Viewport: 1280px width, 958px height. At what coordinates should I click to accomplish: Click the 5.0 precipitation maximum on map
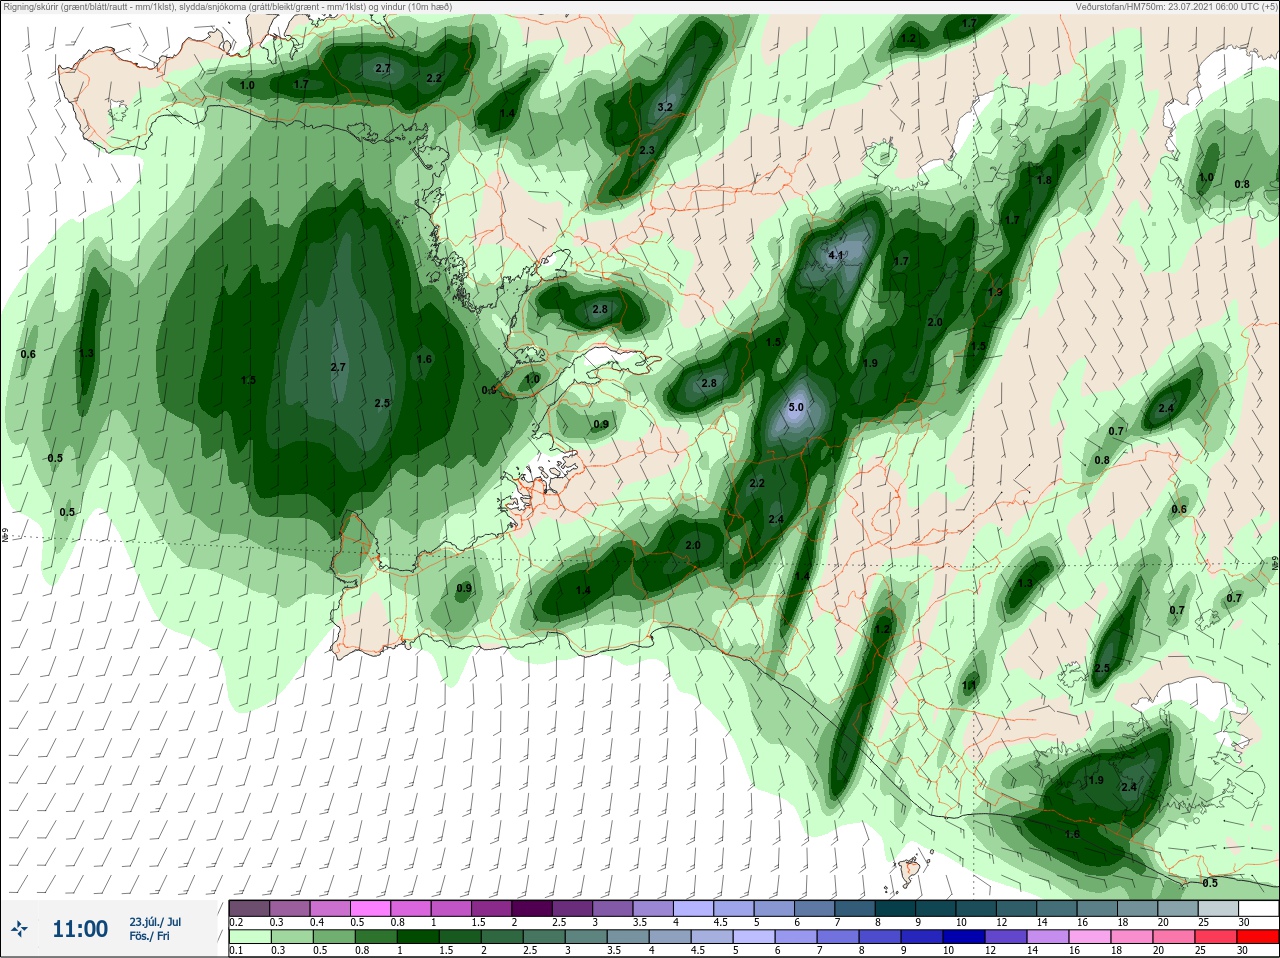tap(796, 407)
